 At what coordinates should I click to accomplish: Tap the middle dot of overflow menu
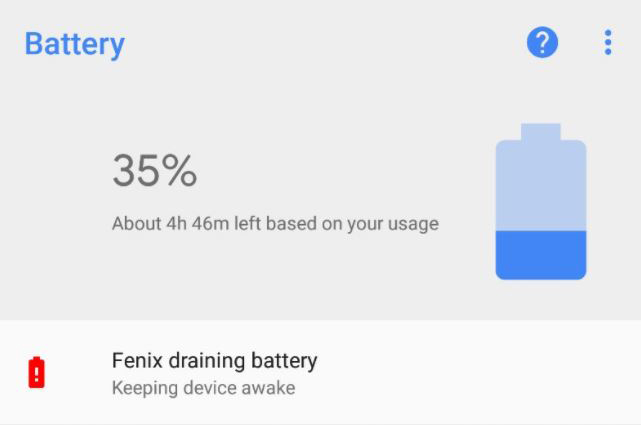(x=607, y=43)
